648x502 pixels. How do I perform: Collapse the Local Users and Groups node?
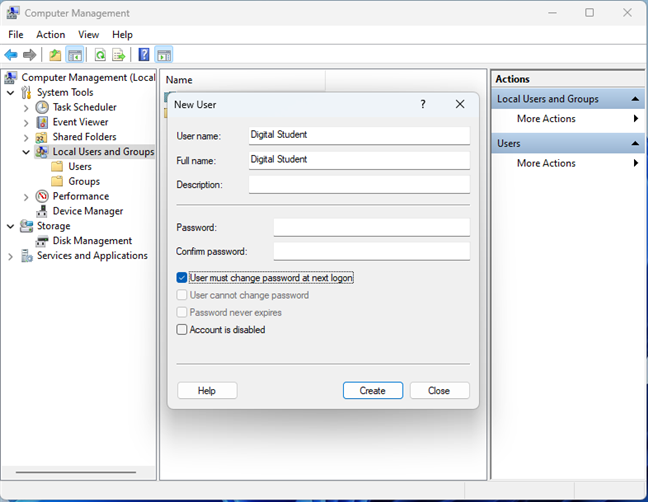click(x=26, y=152)
